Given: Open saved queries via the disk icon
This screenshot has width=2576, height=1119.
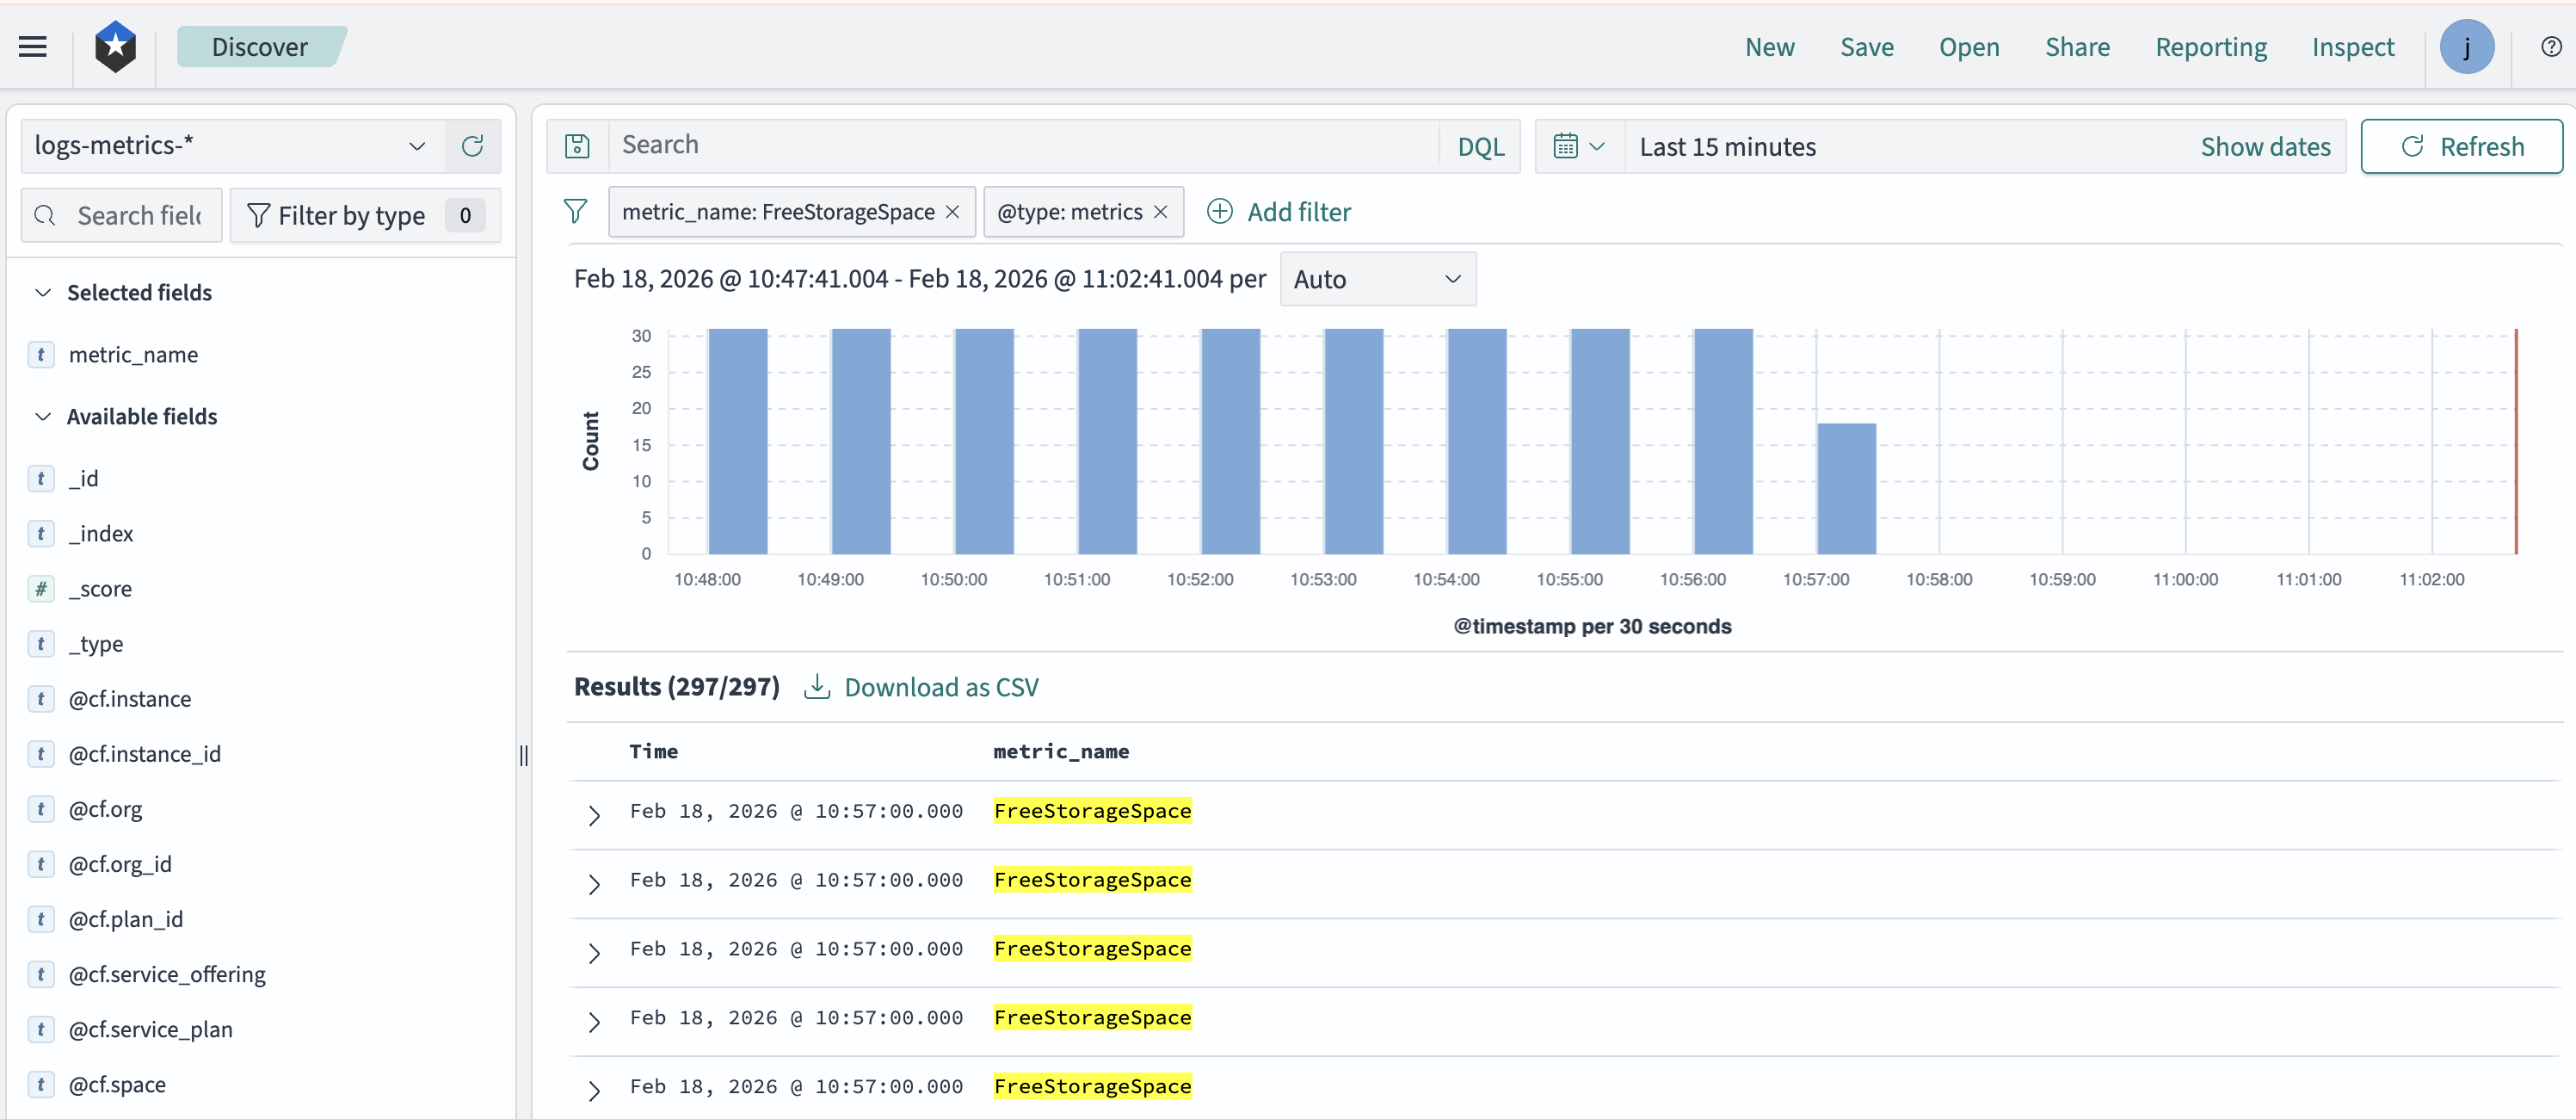Looking at the screenshot, I should [578, 145].
